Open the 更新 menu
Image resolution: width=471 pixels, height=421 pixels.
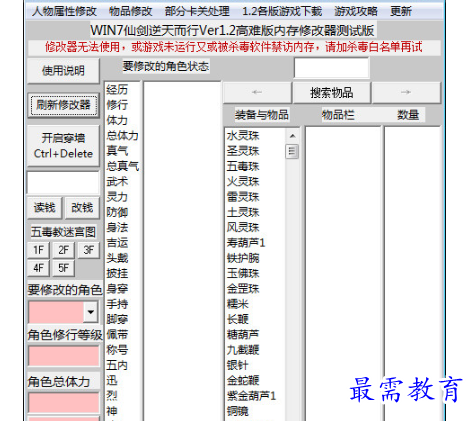click(401, 12)
